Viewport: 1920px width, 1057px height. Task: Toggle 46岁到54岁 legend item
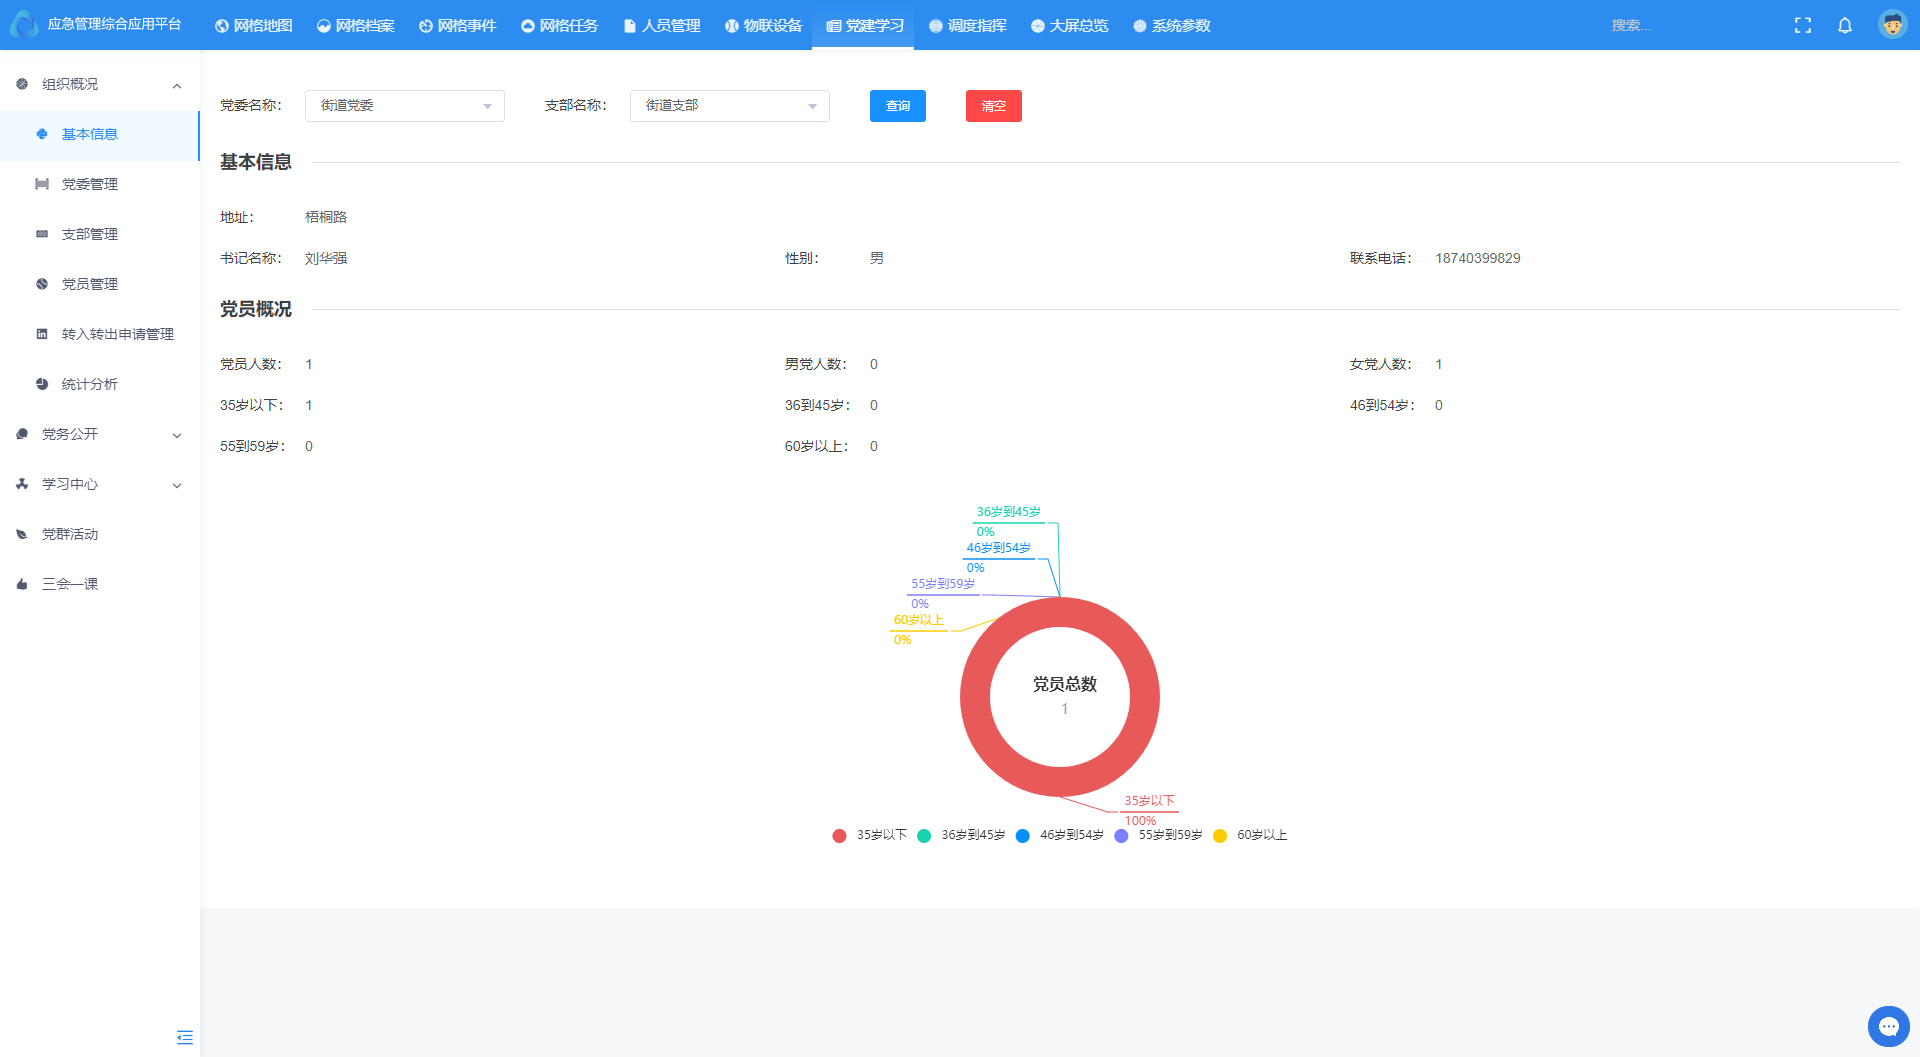(x=1060, y=835)
